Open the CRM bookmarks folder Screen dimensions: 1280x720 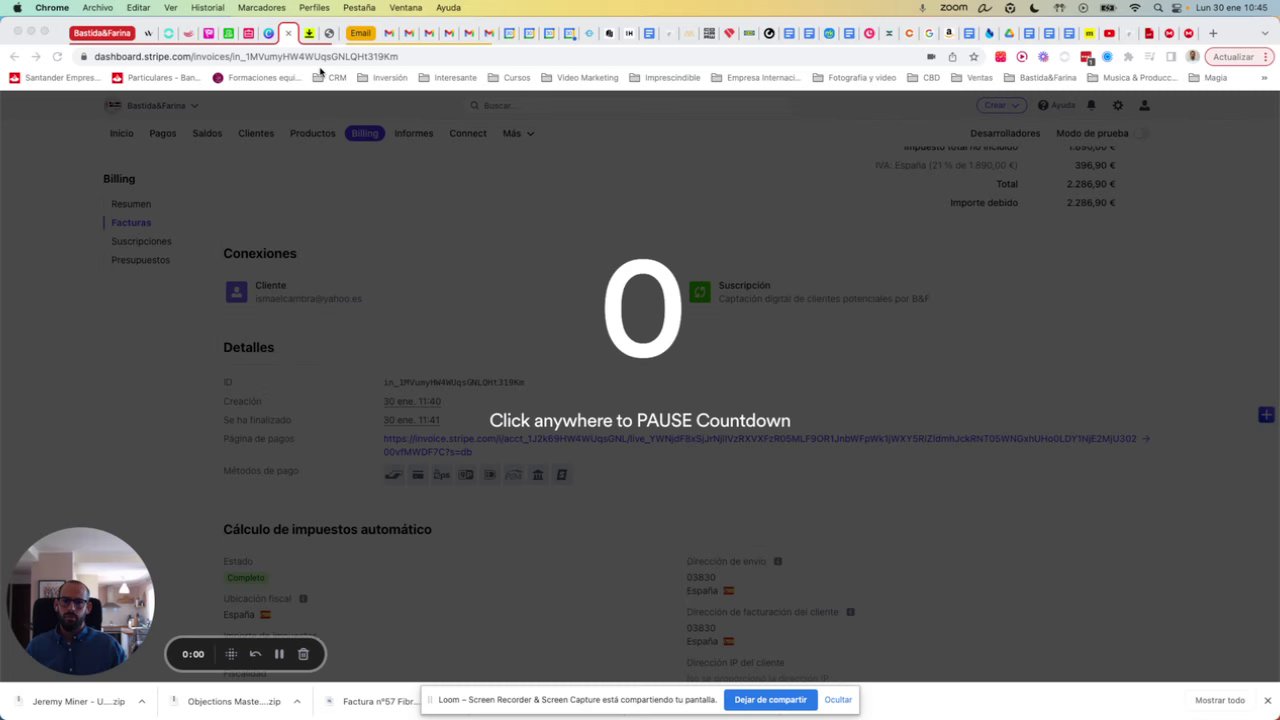point(330,77)
